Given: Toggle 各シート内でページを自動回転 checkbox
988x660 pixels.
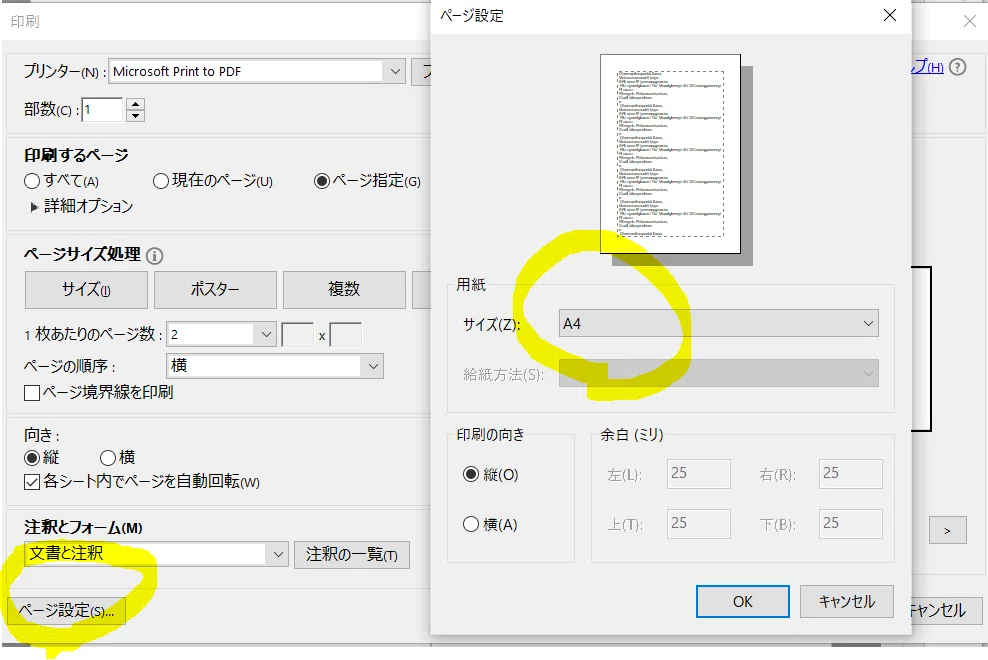Looking at the screenshot, I should coord(32,482).
